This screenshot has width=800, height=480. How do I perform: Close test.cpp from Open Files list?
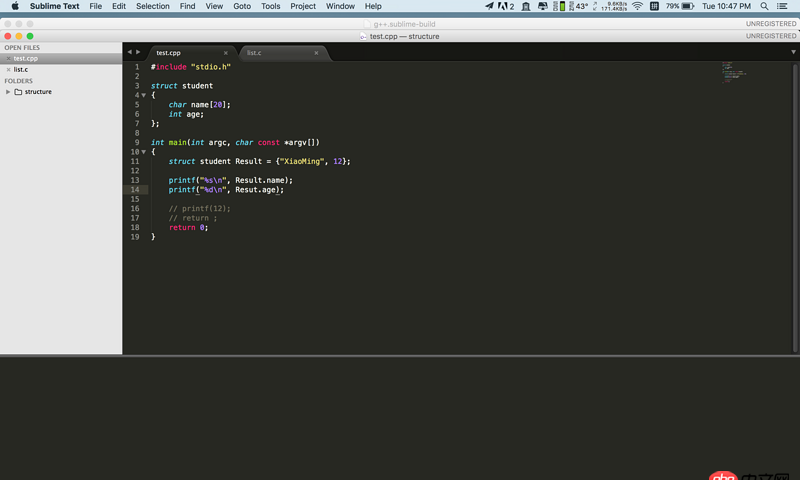tap(8, 59)
